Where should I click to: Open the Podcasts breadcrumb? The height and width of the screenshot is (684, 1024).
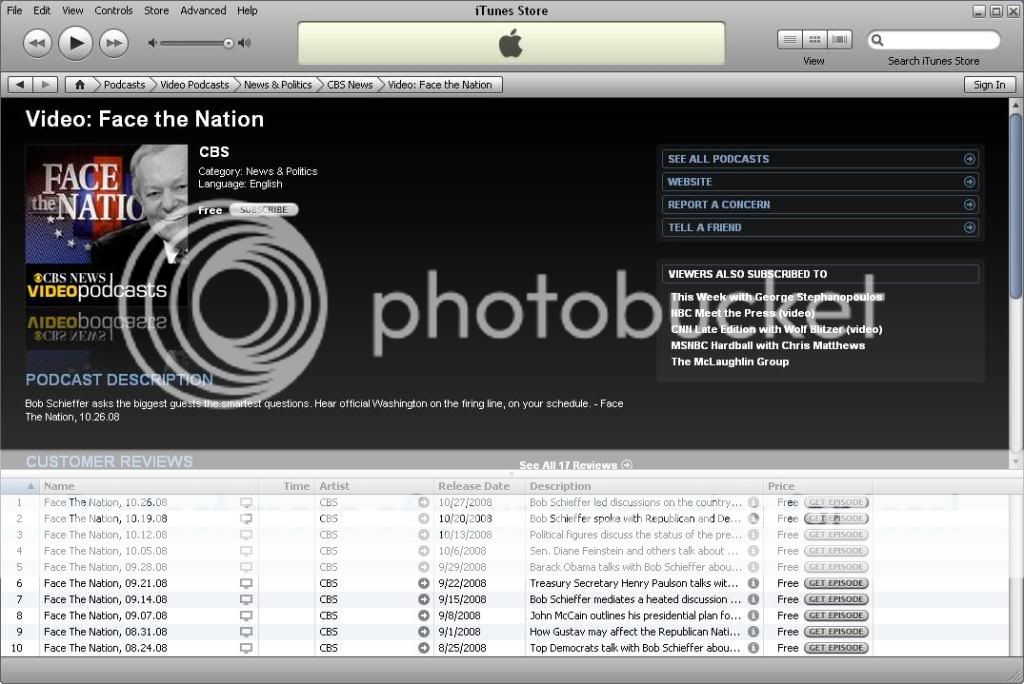point(124,84)
